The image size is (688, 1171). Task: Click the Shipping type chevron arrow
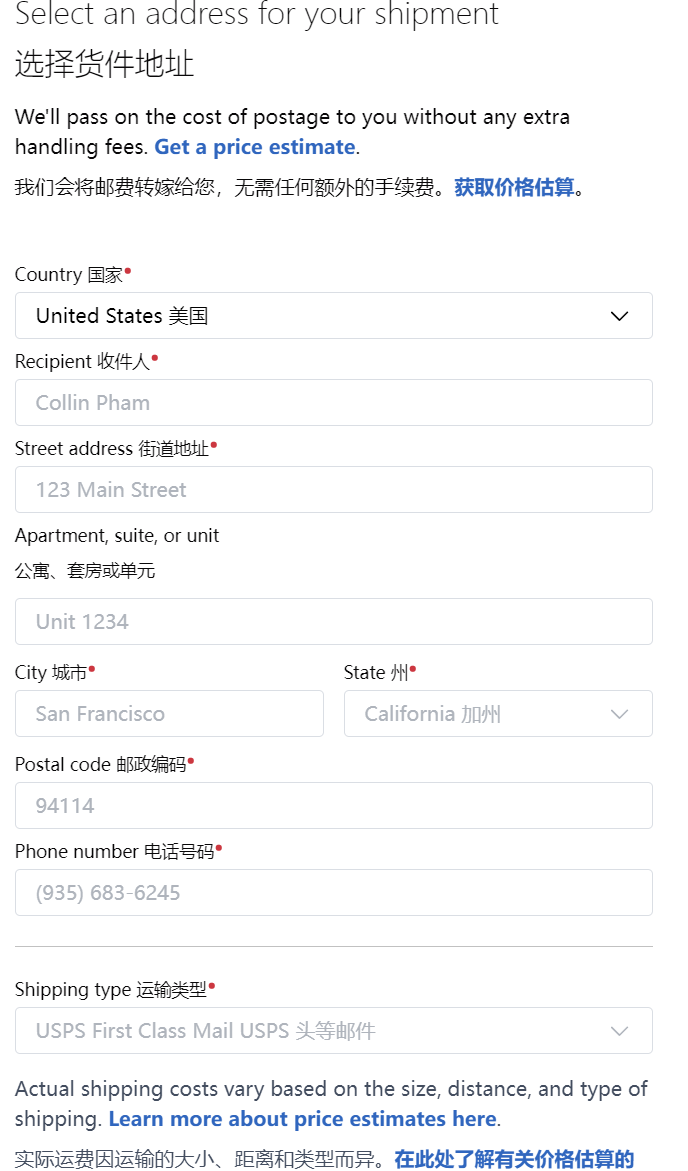(619, 1031)
